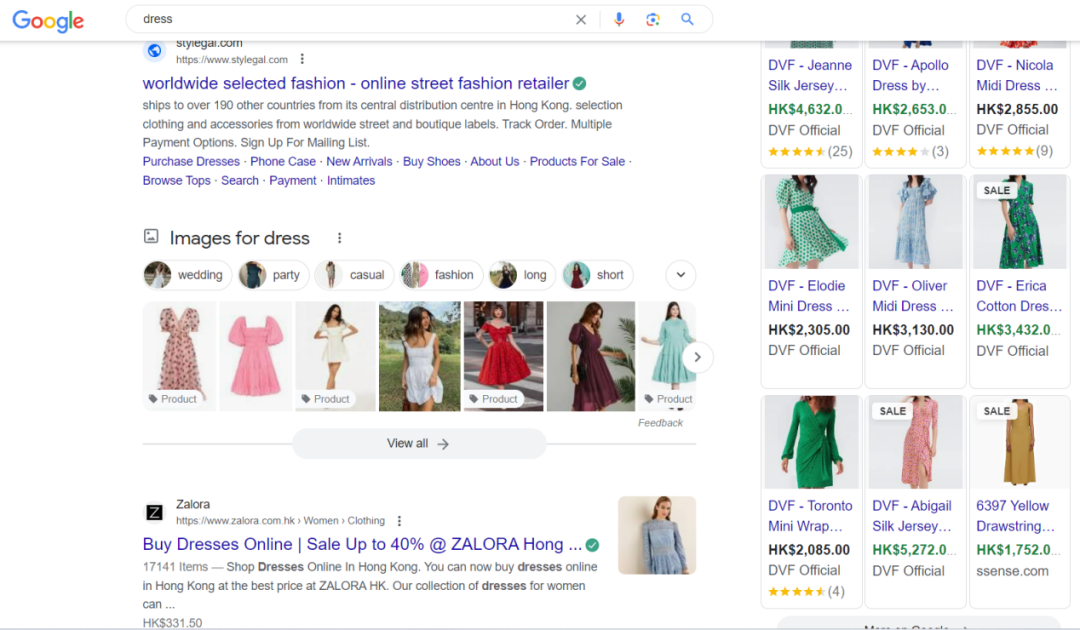Open more options for stylegal.com result

pyautogui.click(x=303, y=60)
